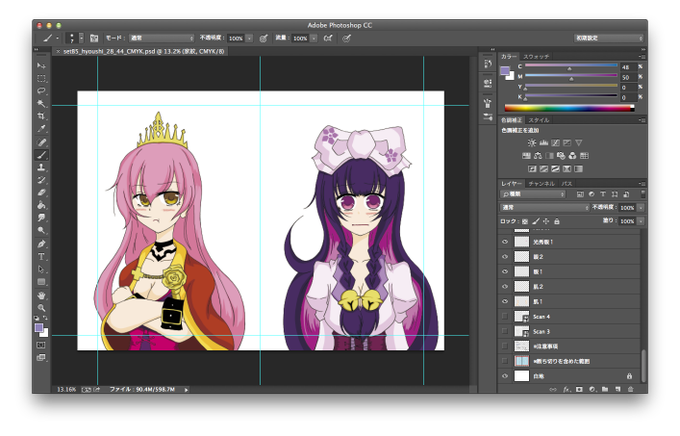Image resolution: width=680 pixels, height=436 pixels.
Task: Open the flow dropdown arrow
Action: [314, 38]
